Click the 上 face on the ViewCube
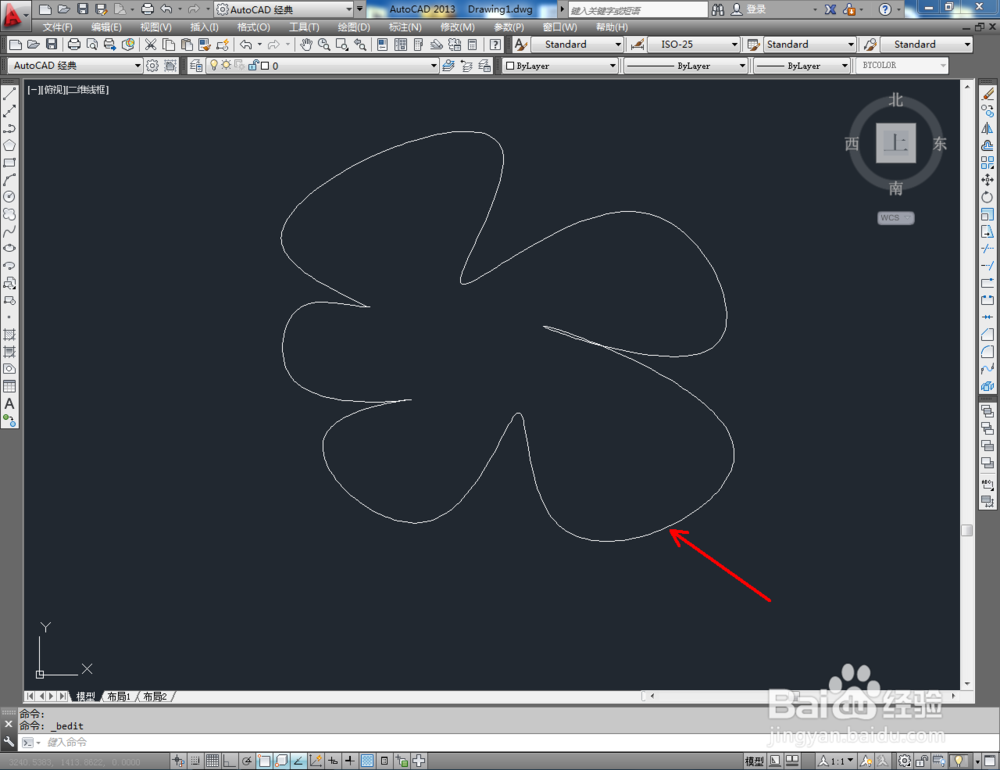The width and height of the screenshot is (1000, 770). point(895,143)
